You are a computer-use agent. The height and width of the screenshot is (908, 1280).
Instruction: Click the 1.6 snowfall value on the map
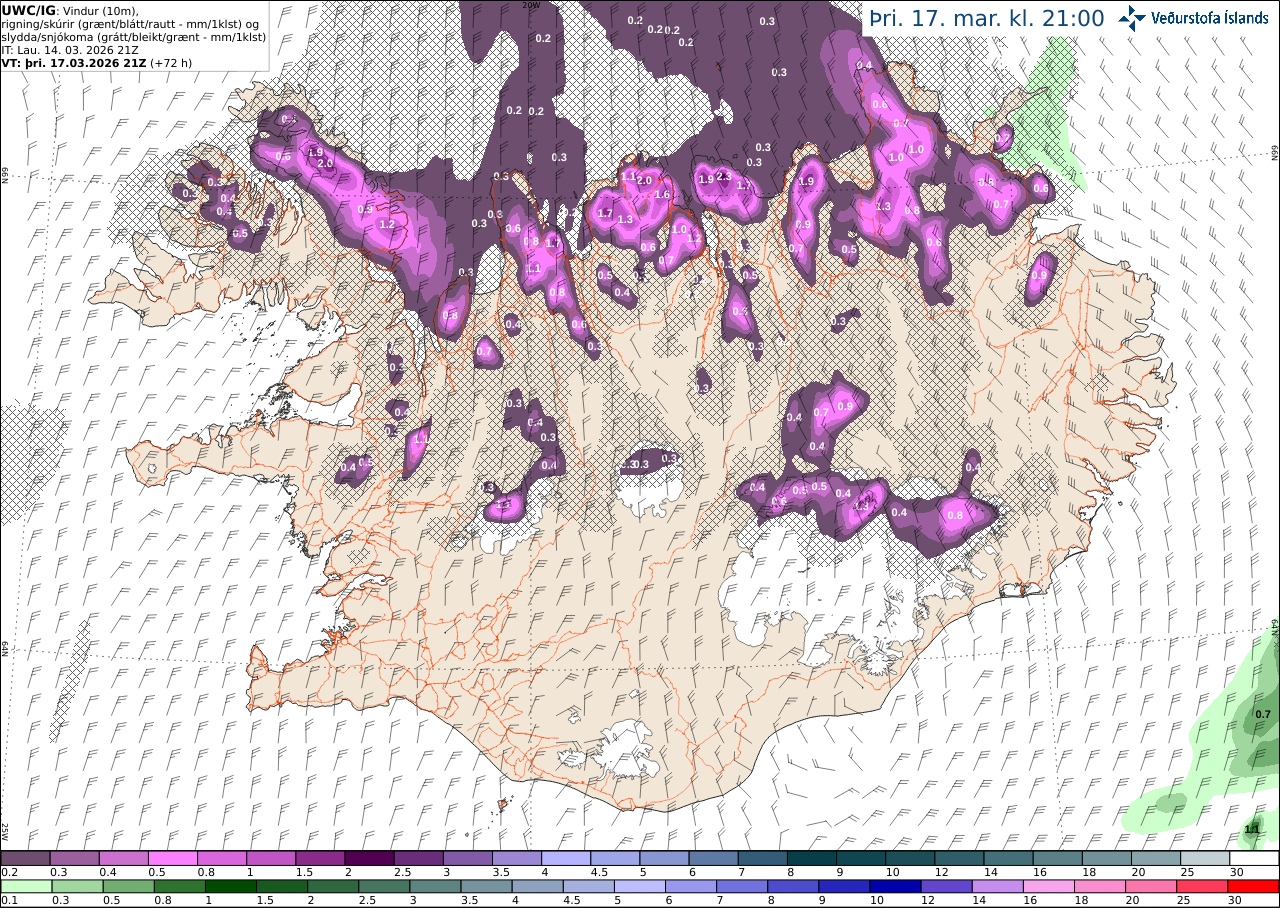661,195
